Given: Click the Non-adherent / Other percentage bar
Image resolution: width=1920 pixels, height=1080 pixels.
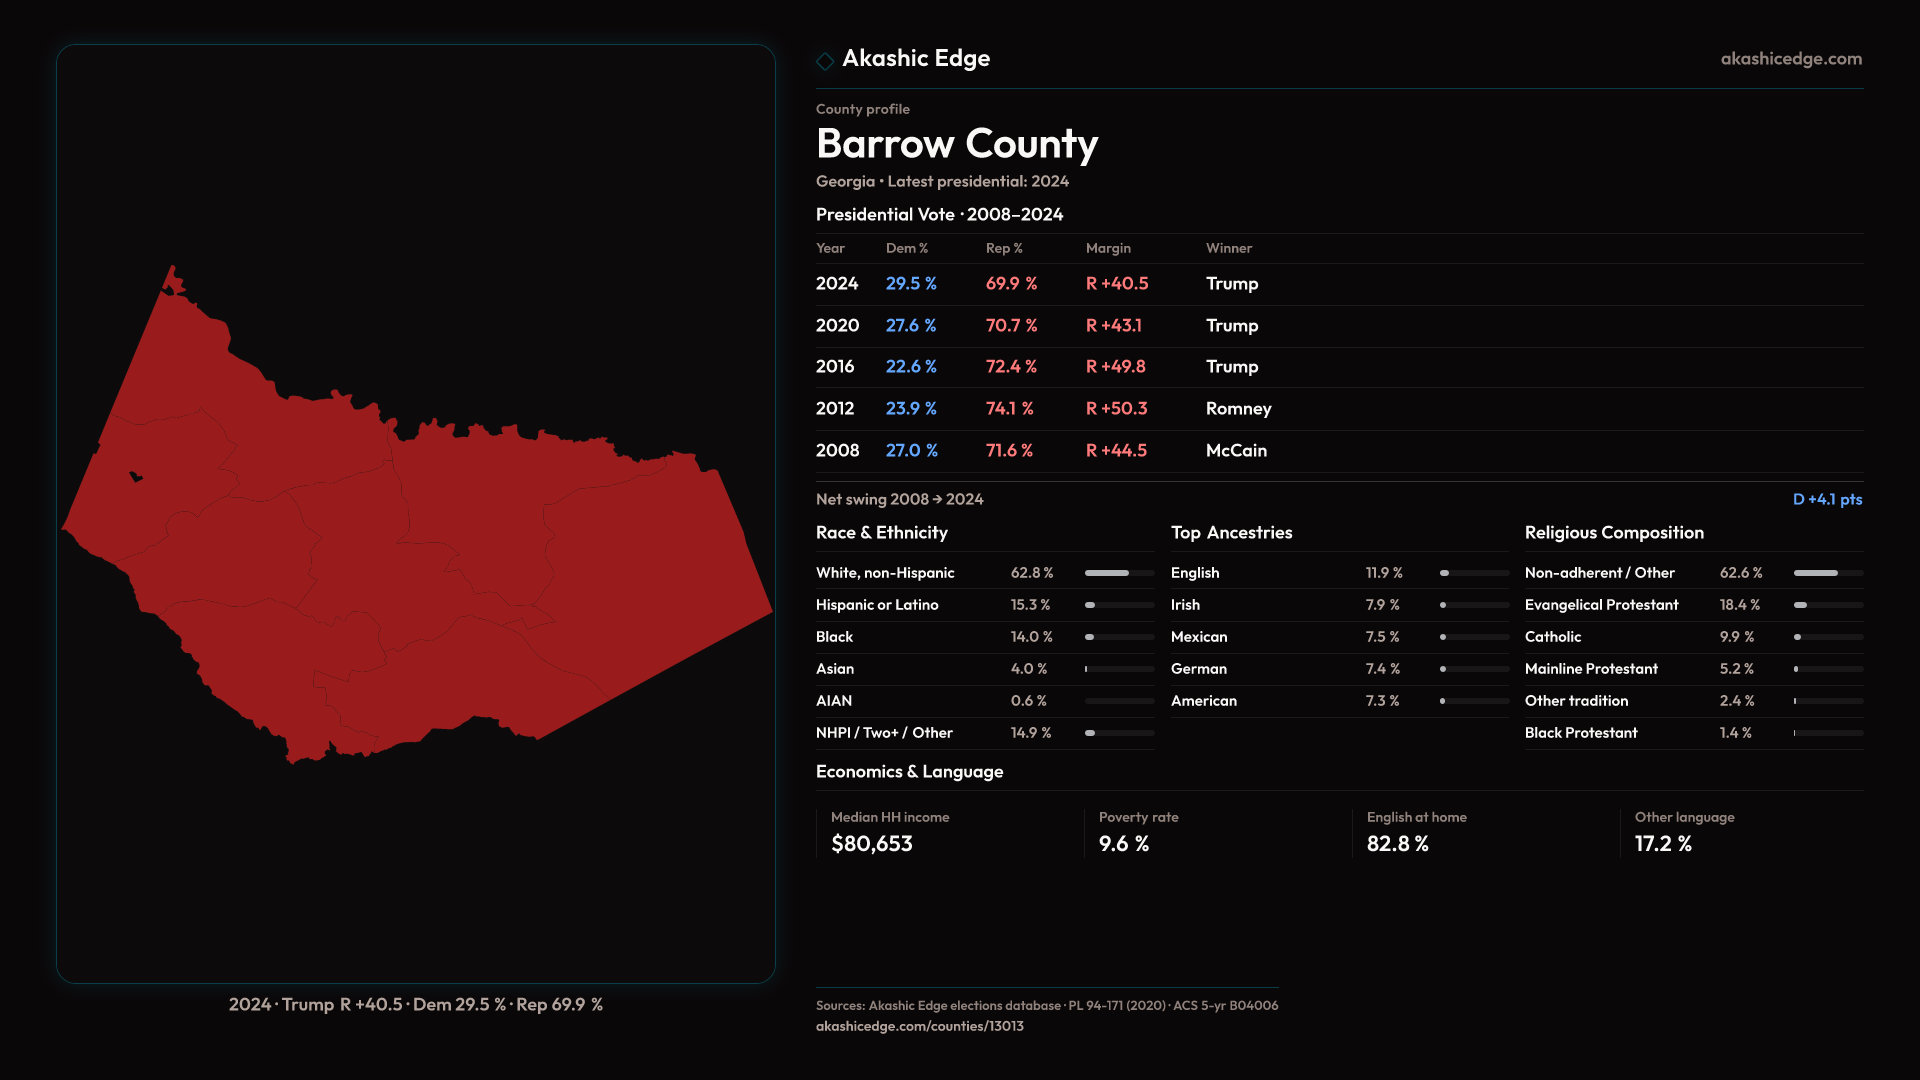Looking at the screenshot, I should 1827,573.
